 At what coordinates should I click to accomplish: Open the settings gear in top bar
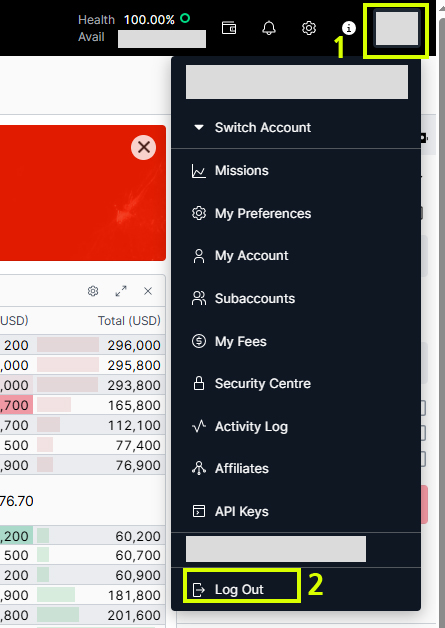pyautogui.click(x=309, y=28)
